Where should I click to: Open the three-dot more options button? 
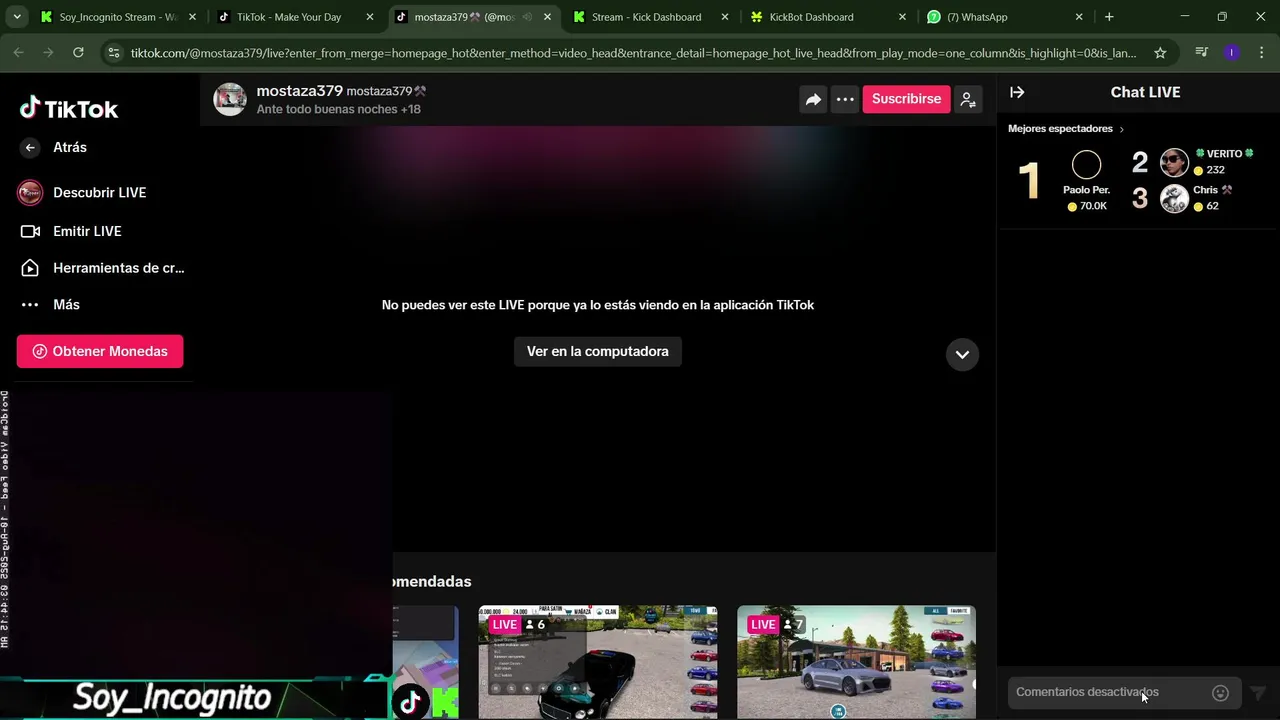845,99
